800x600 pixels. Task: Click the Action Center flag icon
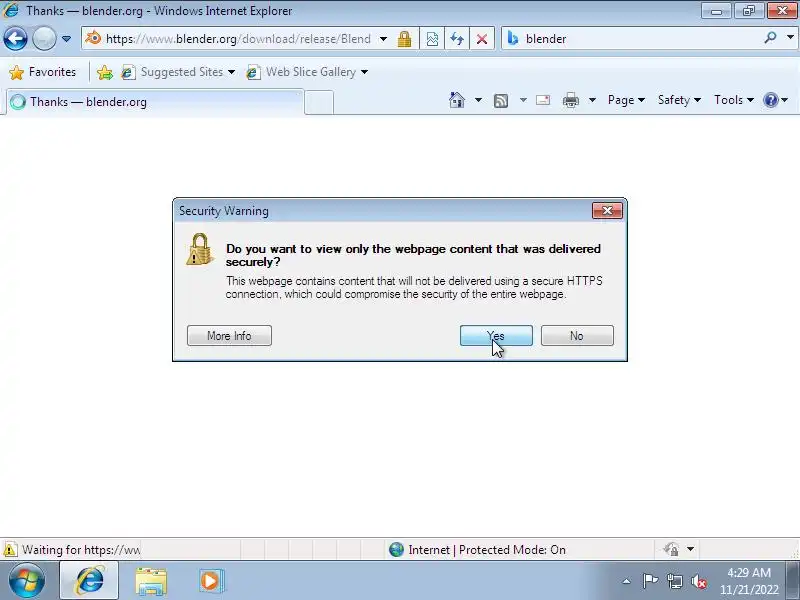tap(649, 581)
